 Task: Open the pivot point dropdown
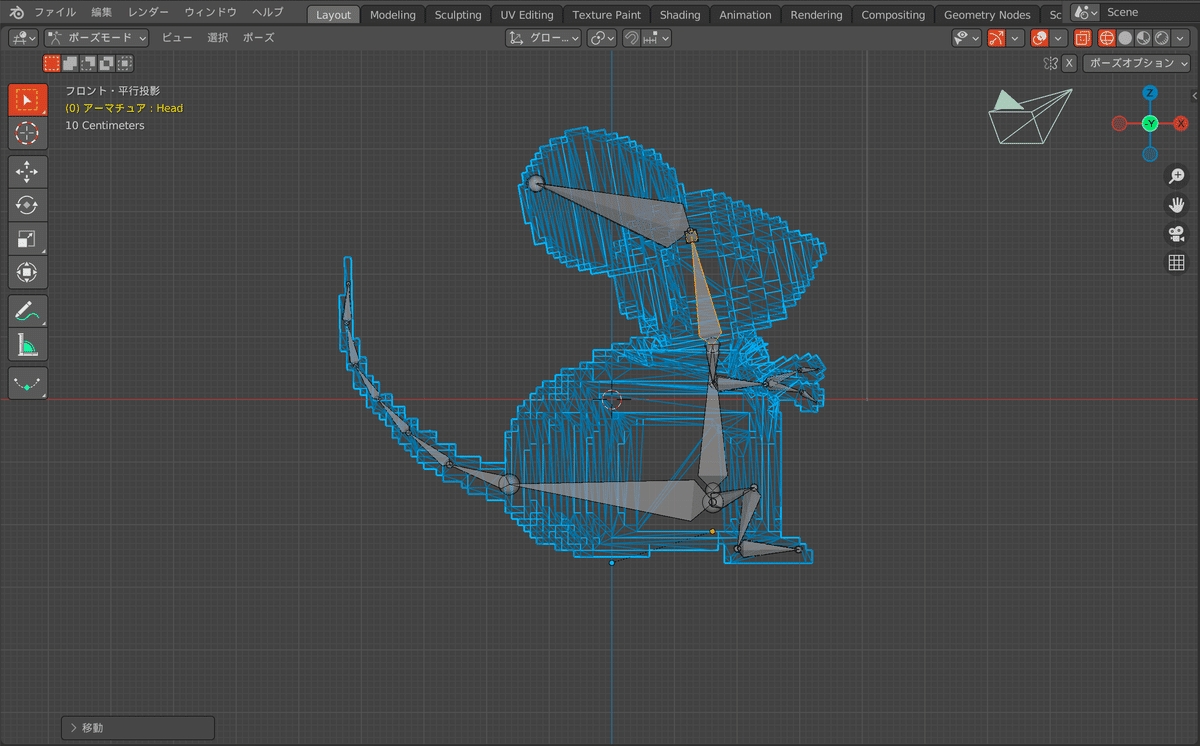tap(600, 38)
